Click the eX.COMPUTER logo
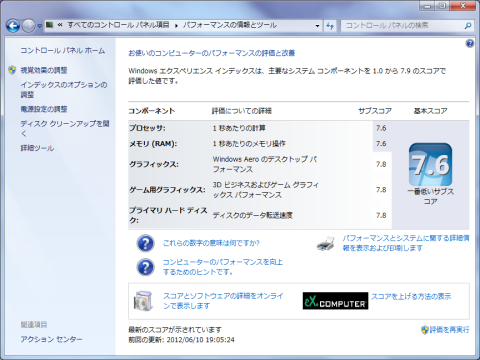The height and width of the screenshot is (360, 480). point(335,301)
